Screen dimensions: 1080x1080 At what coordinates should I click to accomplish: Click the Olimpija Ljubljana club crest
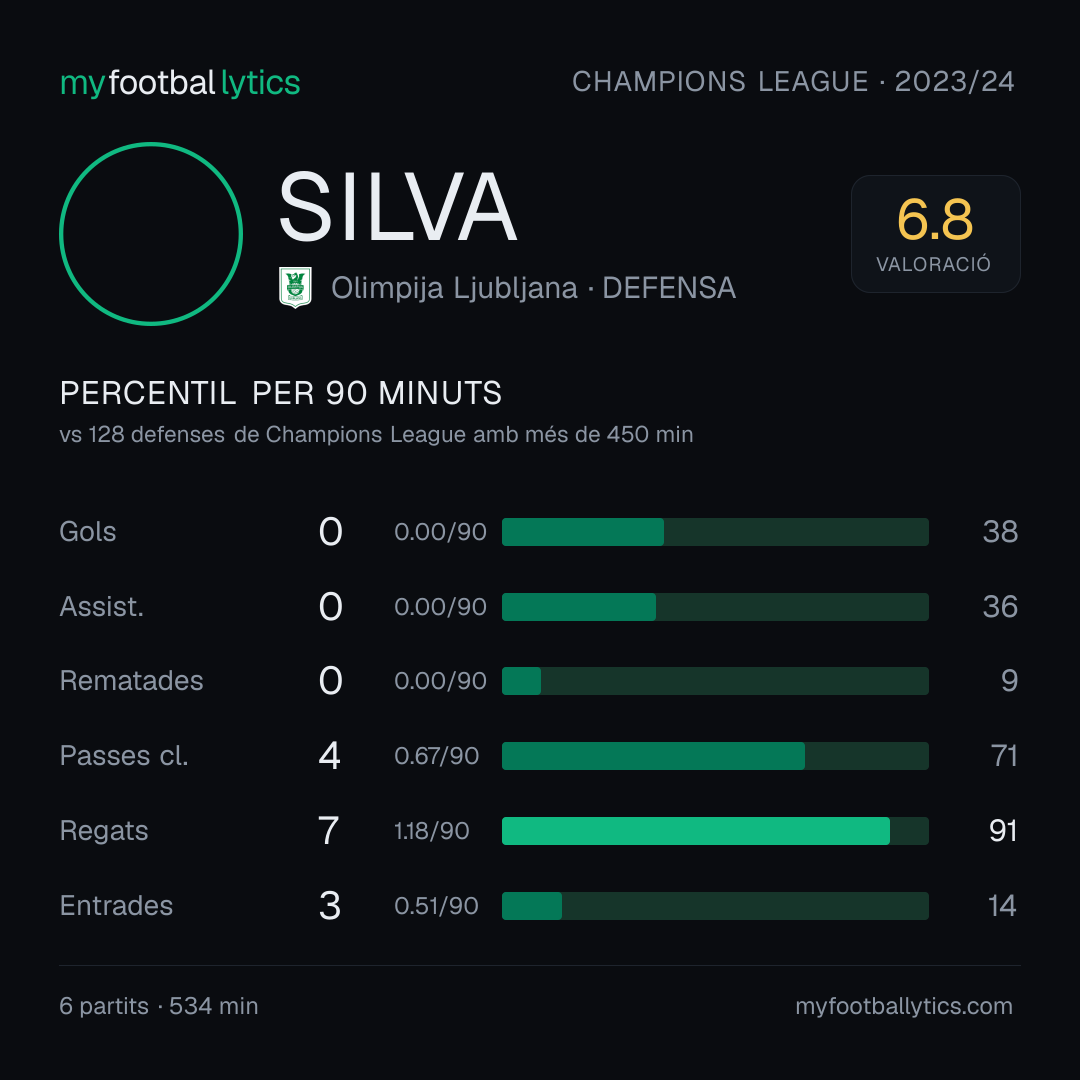point(295,287)
